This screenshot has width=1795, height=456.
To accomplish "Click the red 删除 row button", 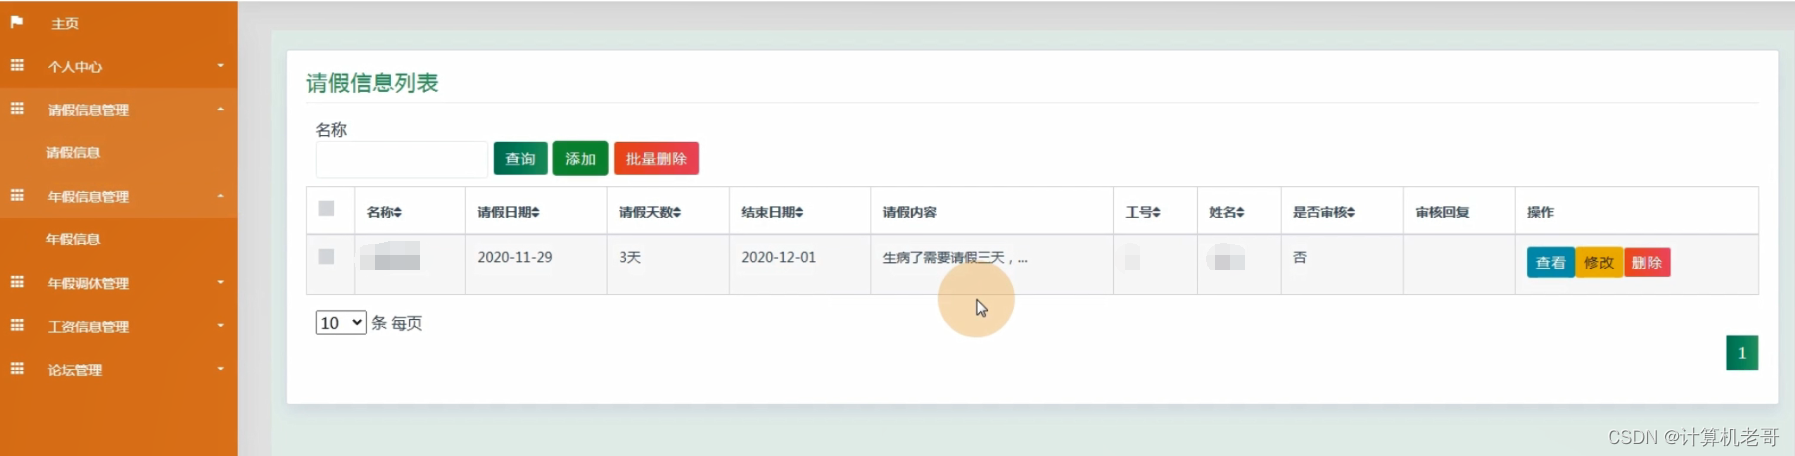I will click(1647, 262).
